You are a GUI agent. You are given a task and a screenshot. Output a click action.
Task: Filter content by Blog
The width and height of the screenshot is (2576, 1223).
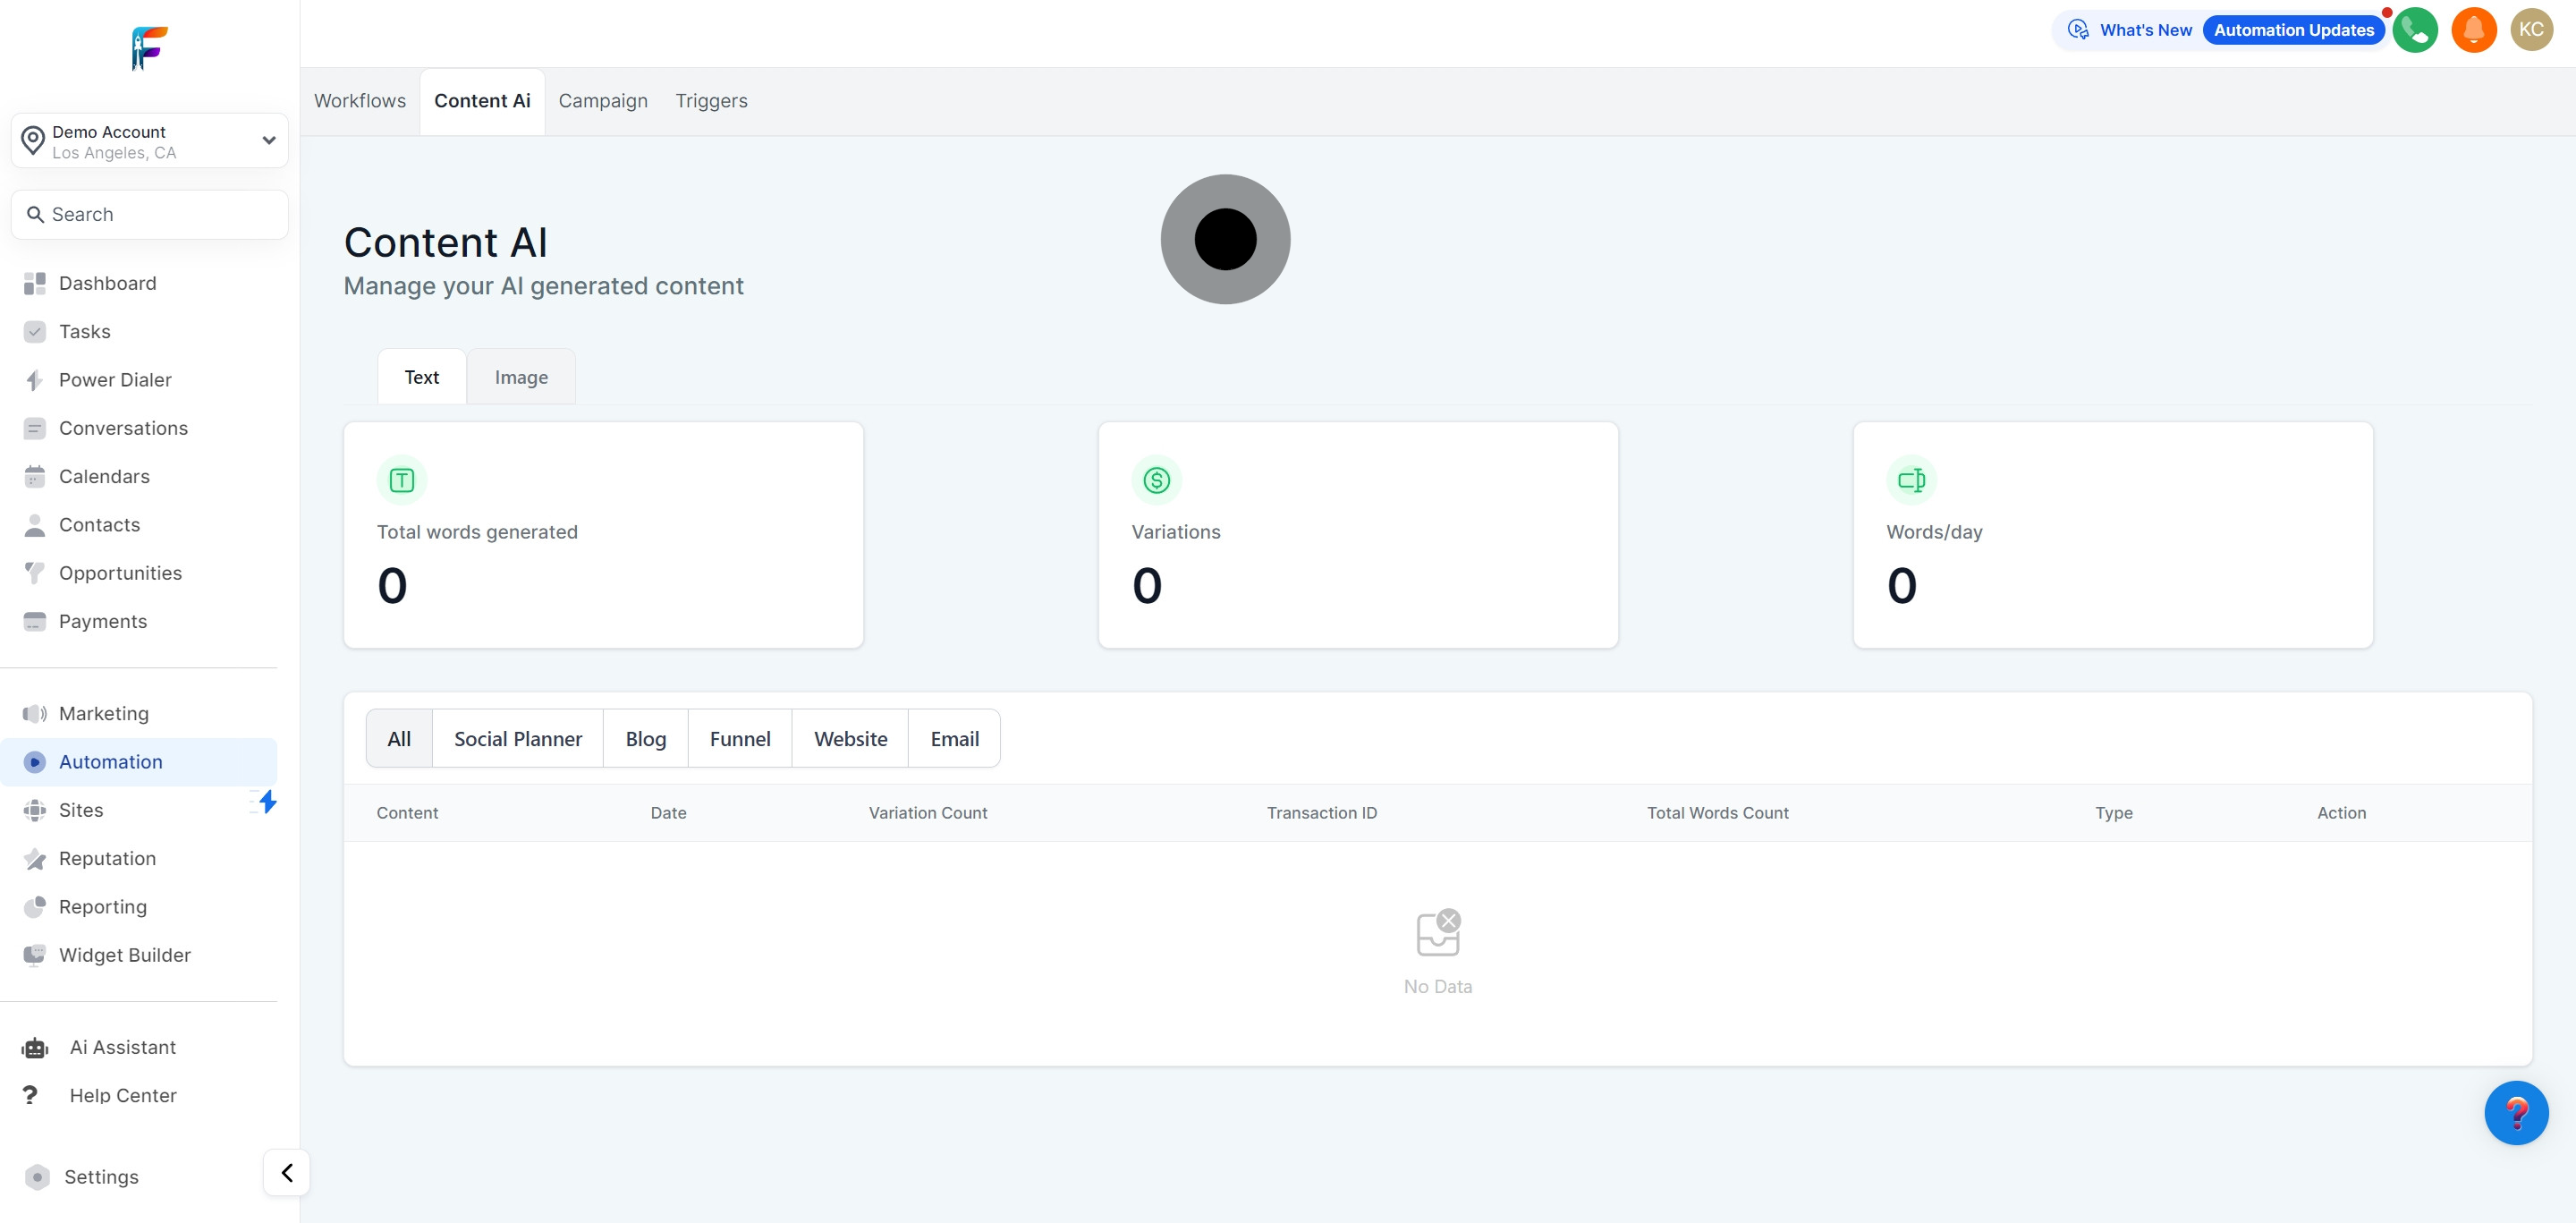(x=646, y=739)
